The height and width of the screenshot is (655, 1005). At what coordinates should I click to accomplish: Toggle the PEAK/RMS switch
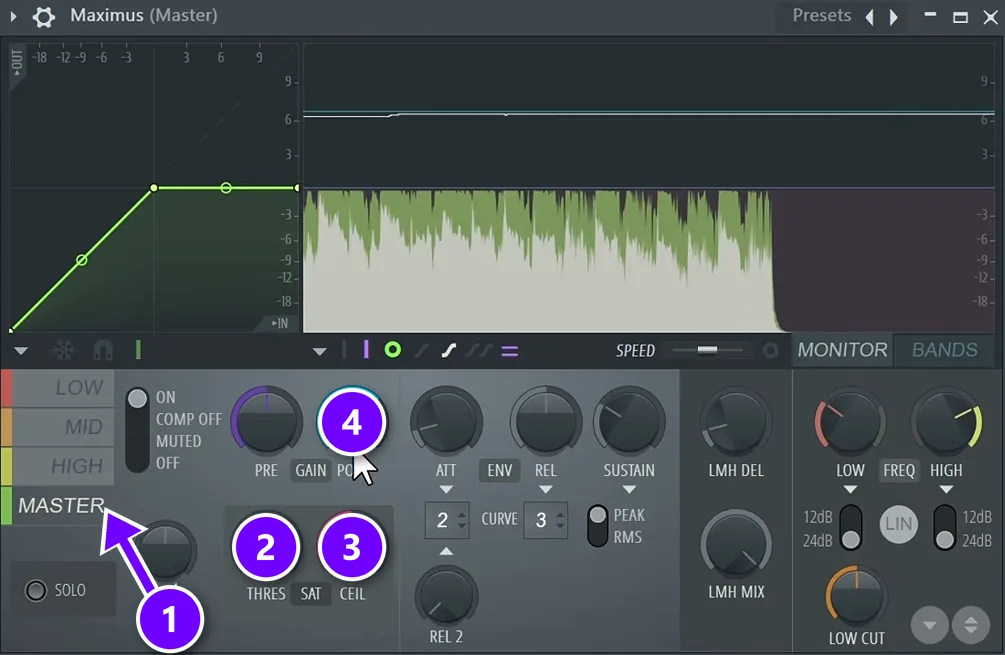pyautogui.click(x=597, y=526)
